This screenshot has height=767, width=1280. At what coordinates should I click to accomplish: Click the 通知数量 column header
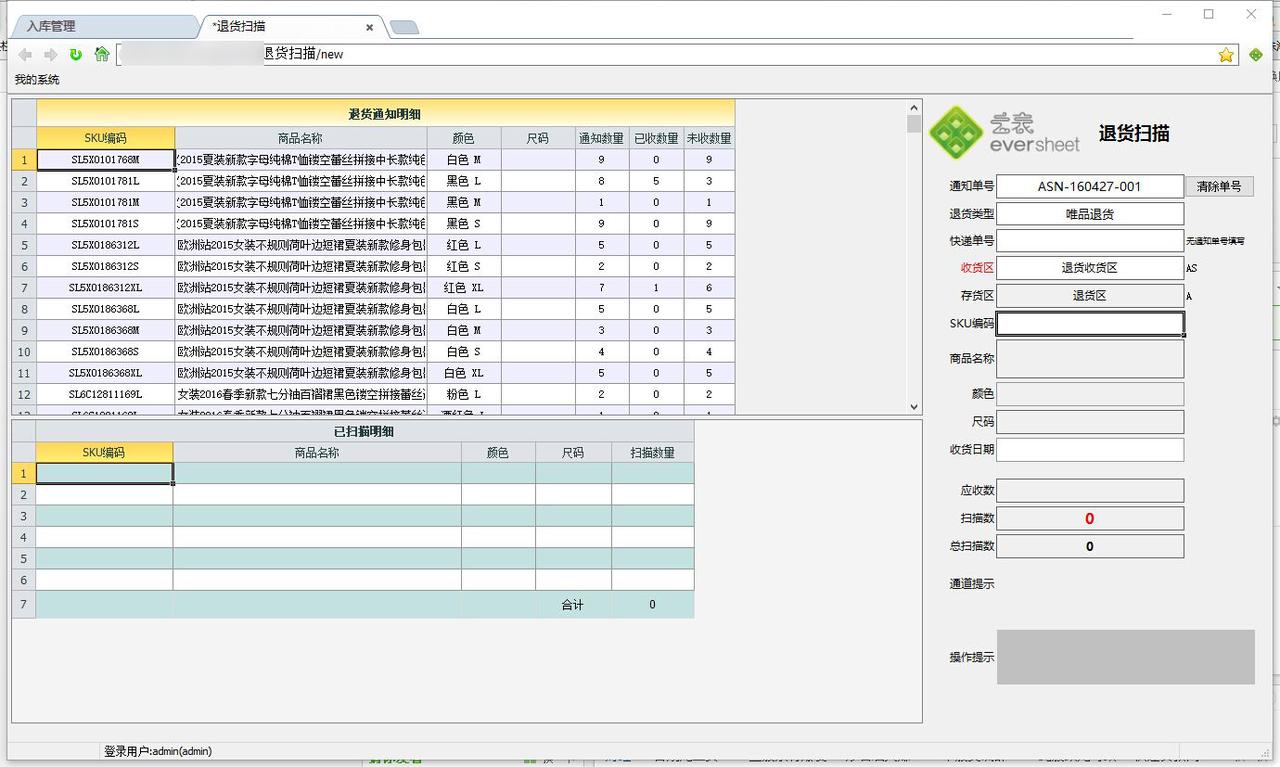pyautogui.click(x=601, y=138)
